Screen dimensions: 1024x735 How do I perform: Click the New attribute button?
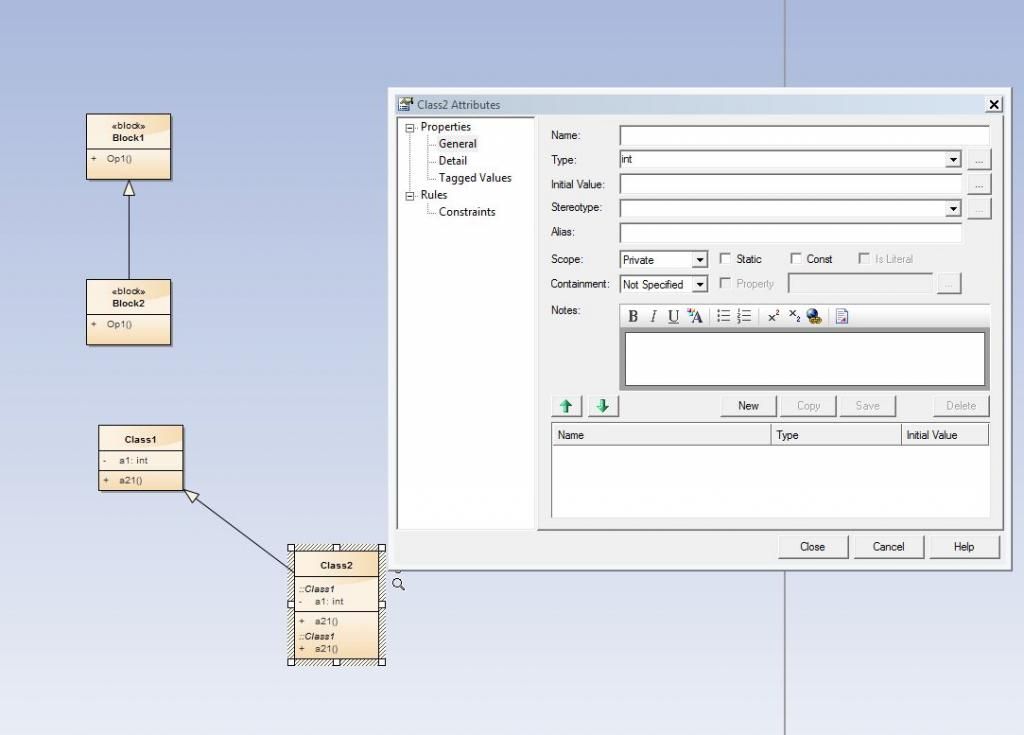(x=748, y=406)
